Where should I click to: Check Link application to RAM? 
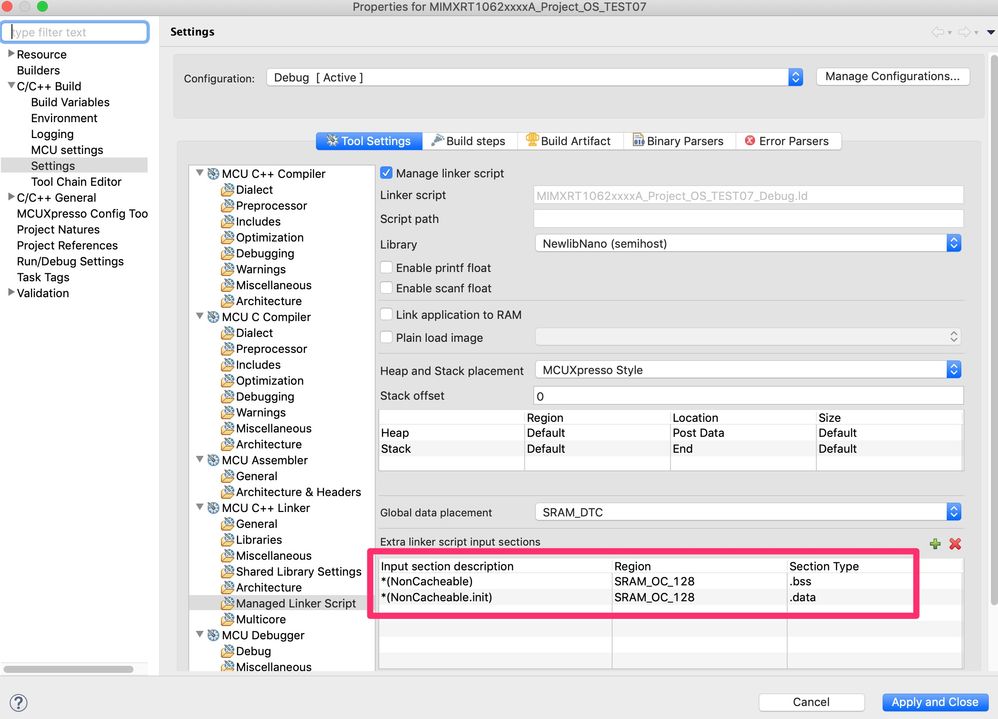tap(386, 314)
